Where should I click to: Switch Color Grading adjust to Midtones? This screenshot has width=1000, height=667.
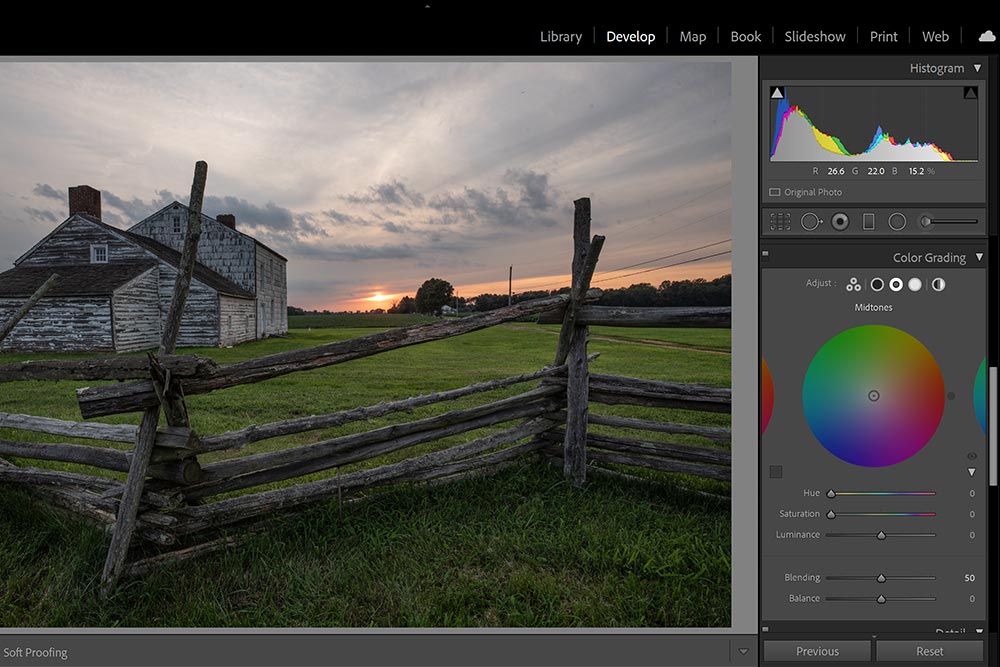[896, 284]
